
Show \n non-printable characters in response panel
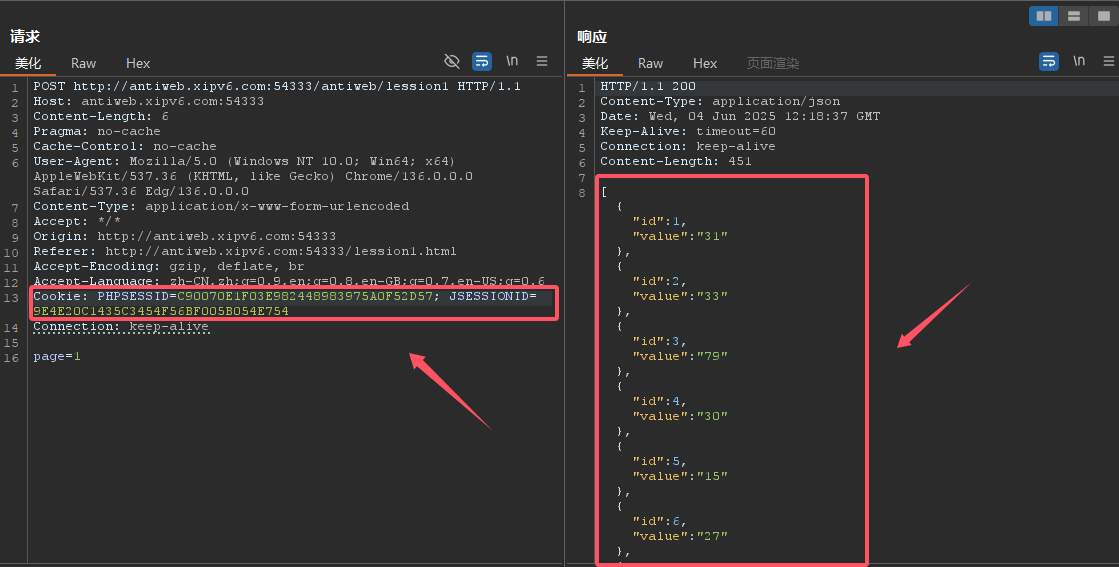(1079, 61)
